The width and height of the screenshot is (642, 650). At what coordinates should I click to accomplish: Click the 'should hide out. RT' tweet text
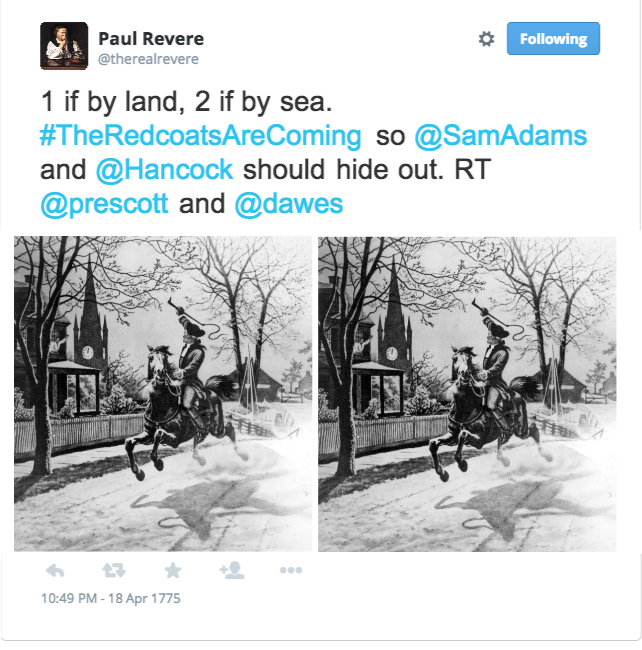[x=367, y=170]
